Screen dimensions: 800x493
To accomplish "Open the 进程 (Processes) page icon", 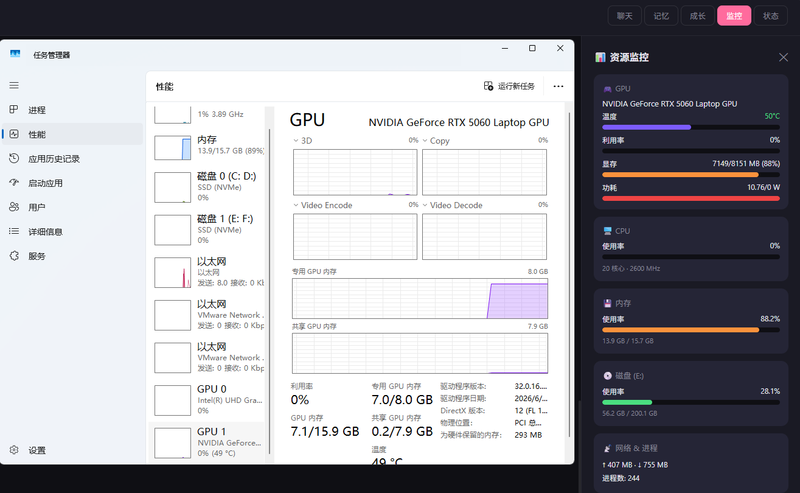I will [x=14, y=110].
